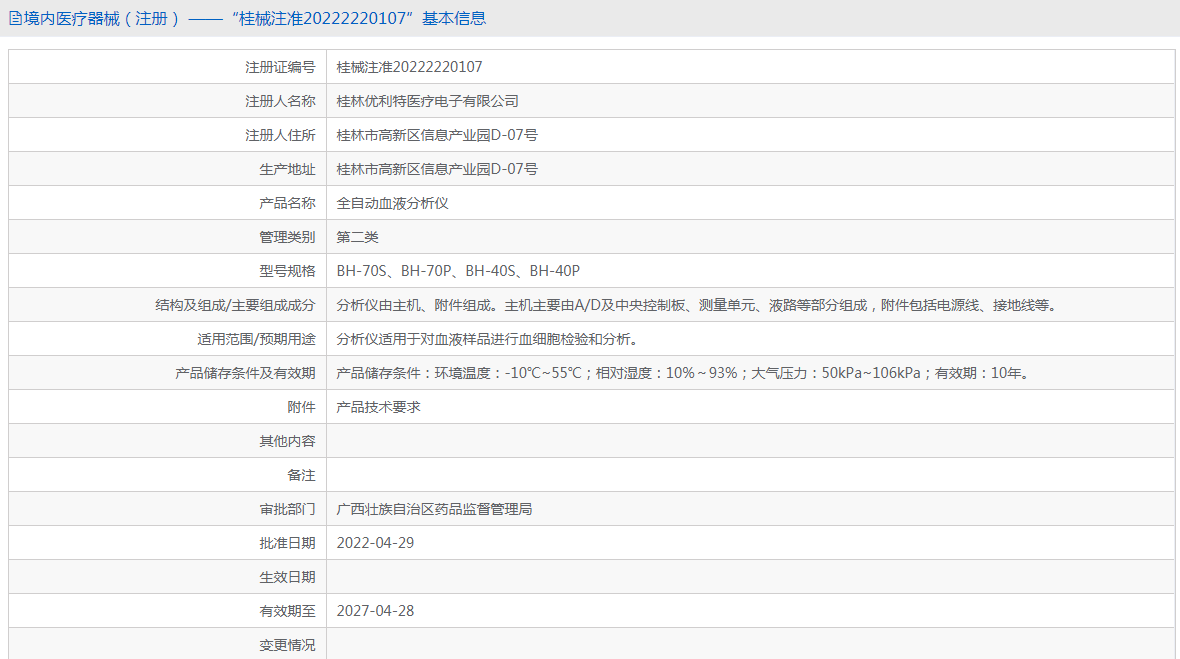Click the 审批部门 label
The width and height of the screenshot is (1180, 659).
tap(287, 509)
